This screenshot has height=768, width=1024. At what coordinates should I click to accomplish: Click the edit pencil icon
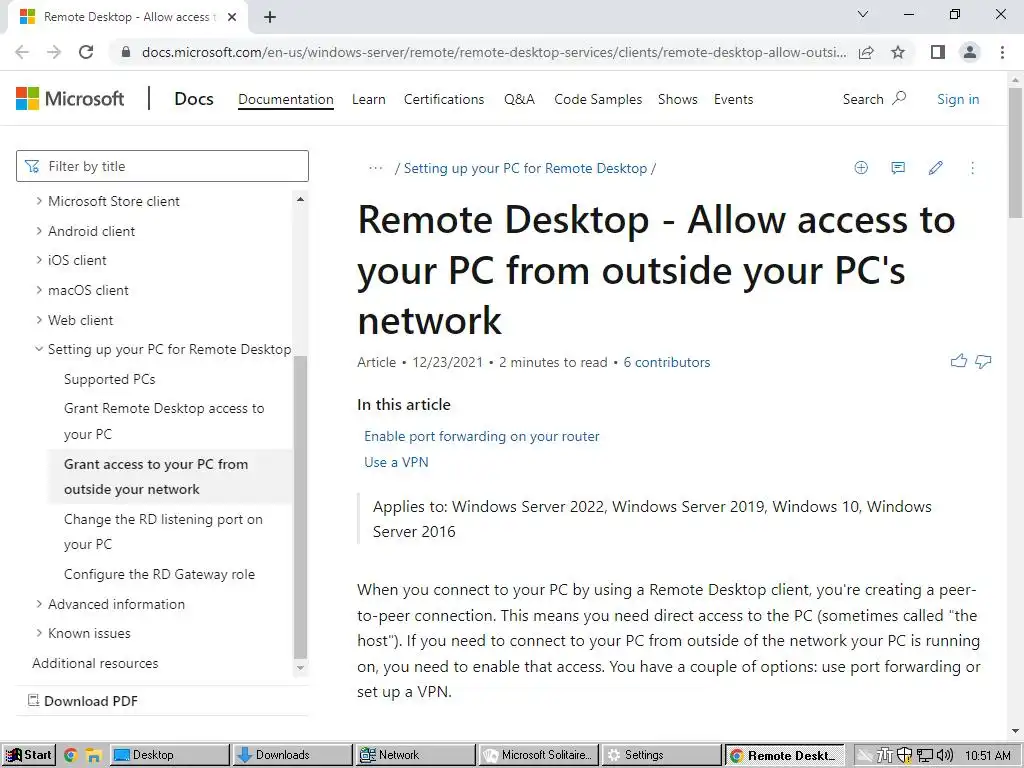point(935,168)
